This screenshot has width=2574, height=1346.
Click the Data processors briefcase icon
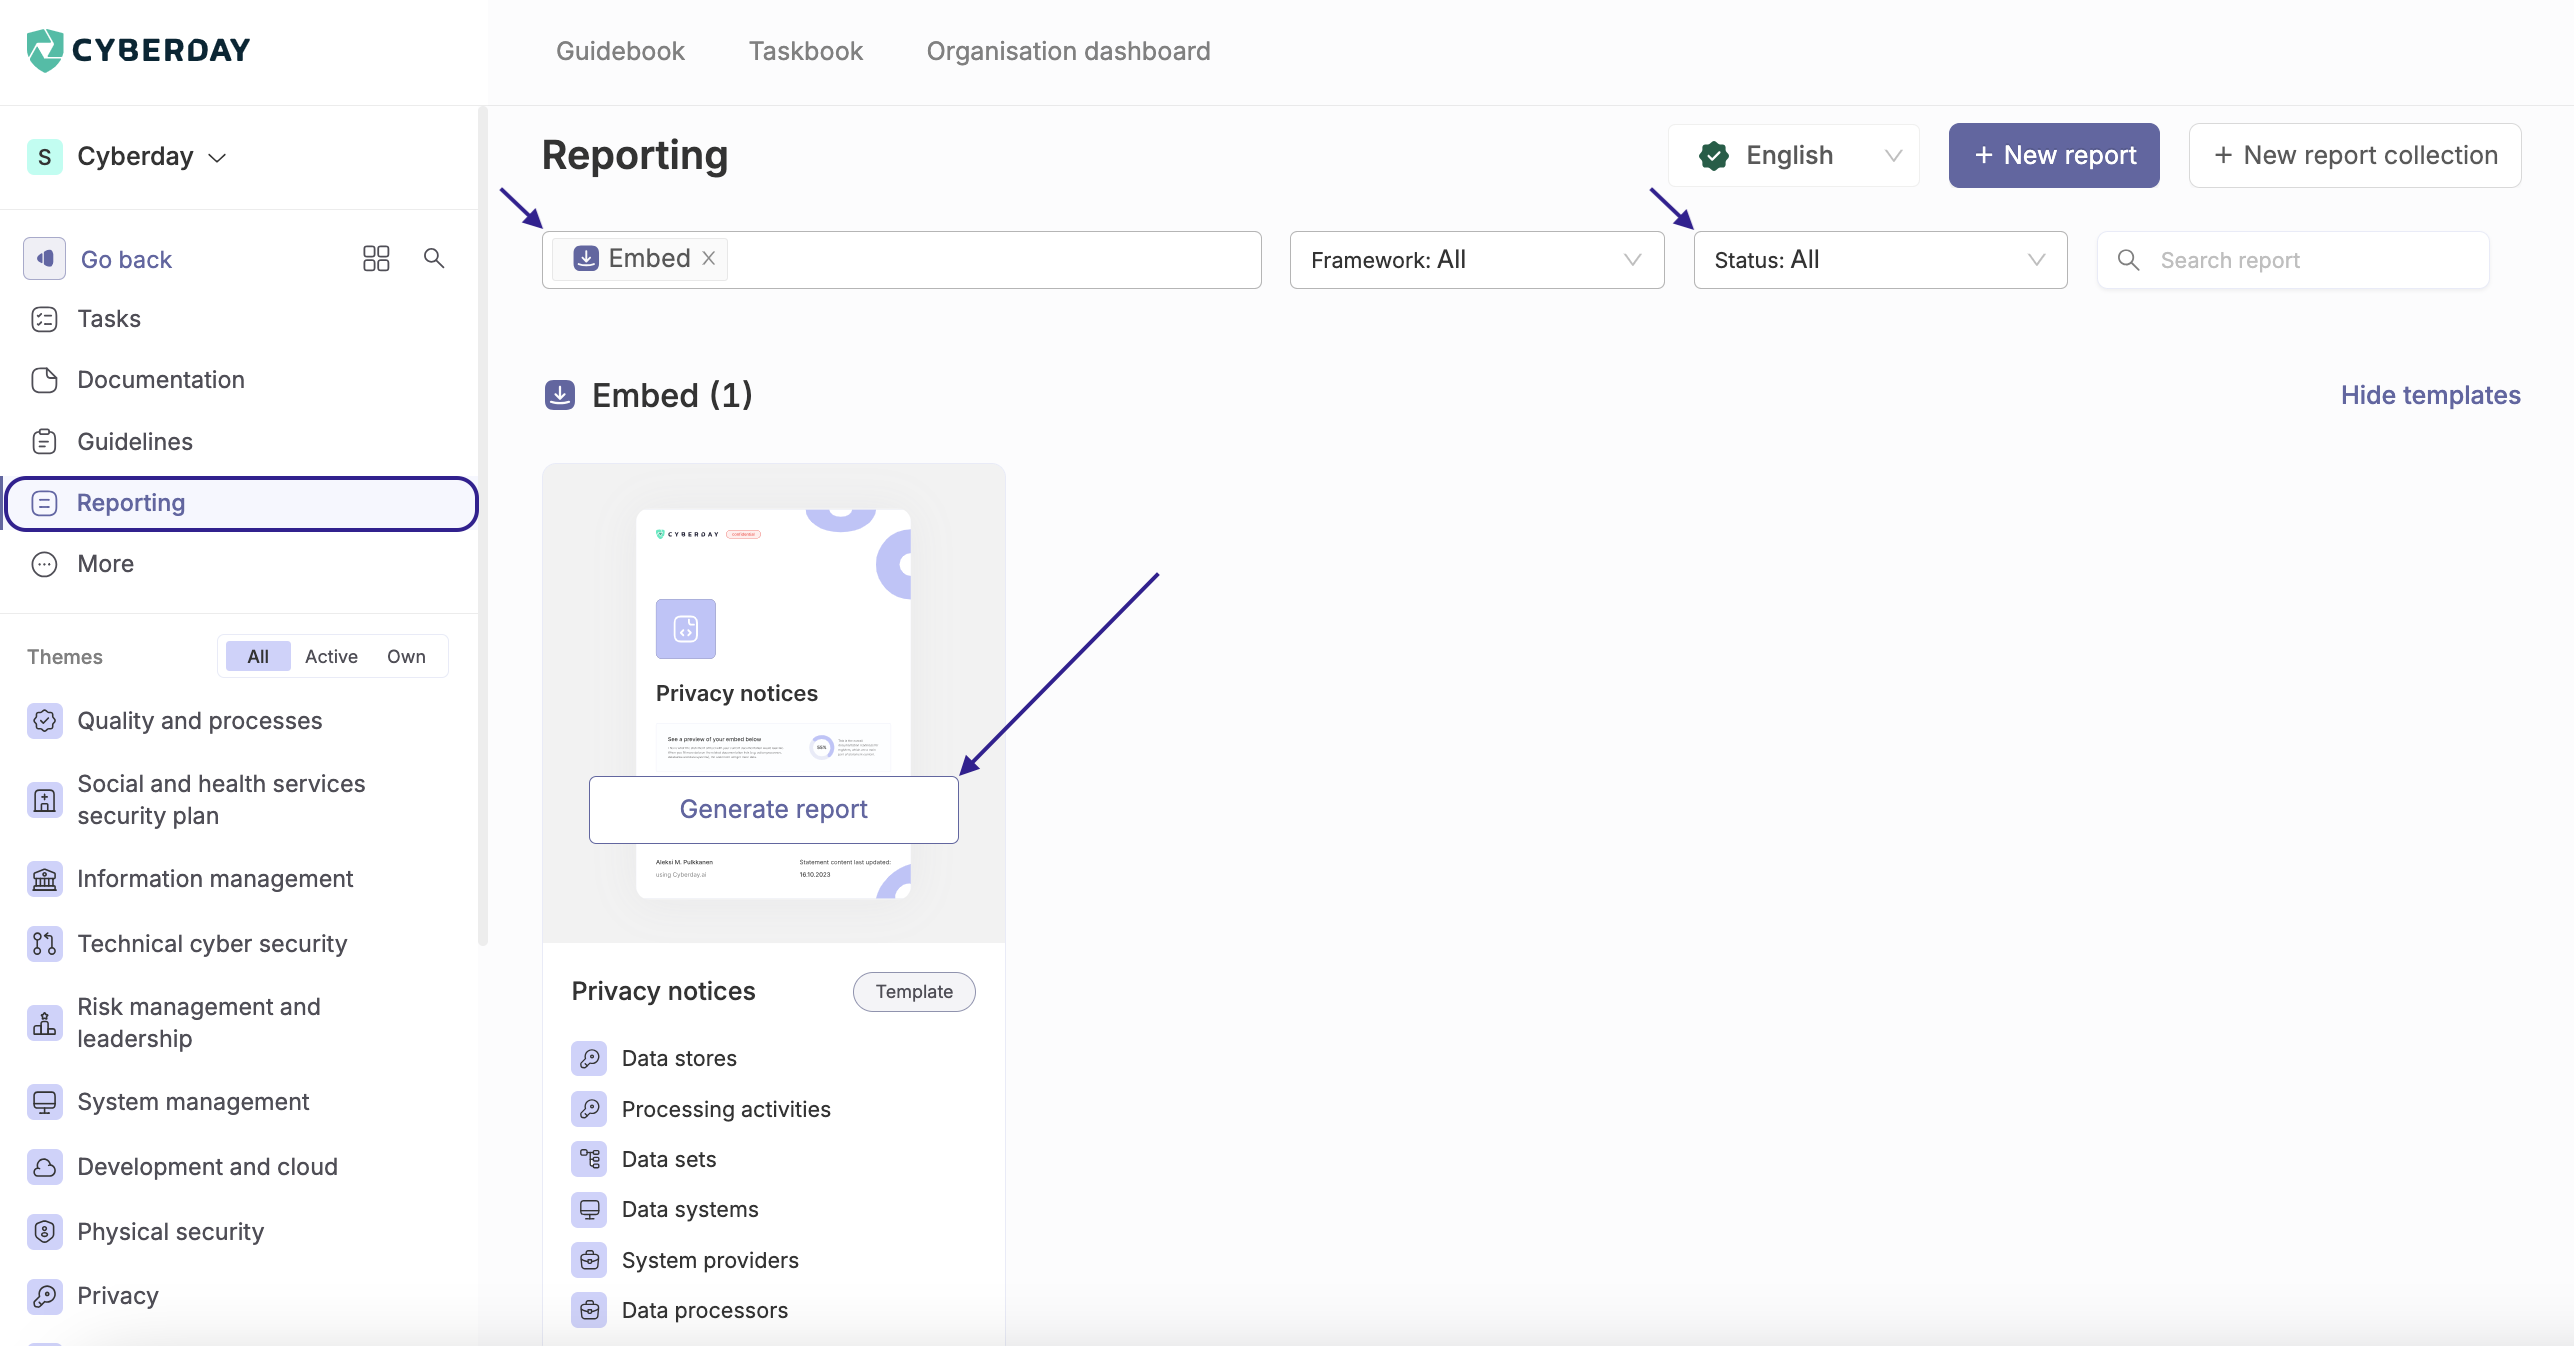coord(589,1310)
